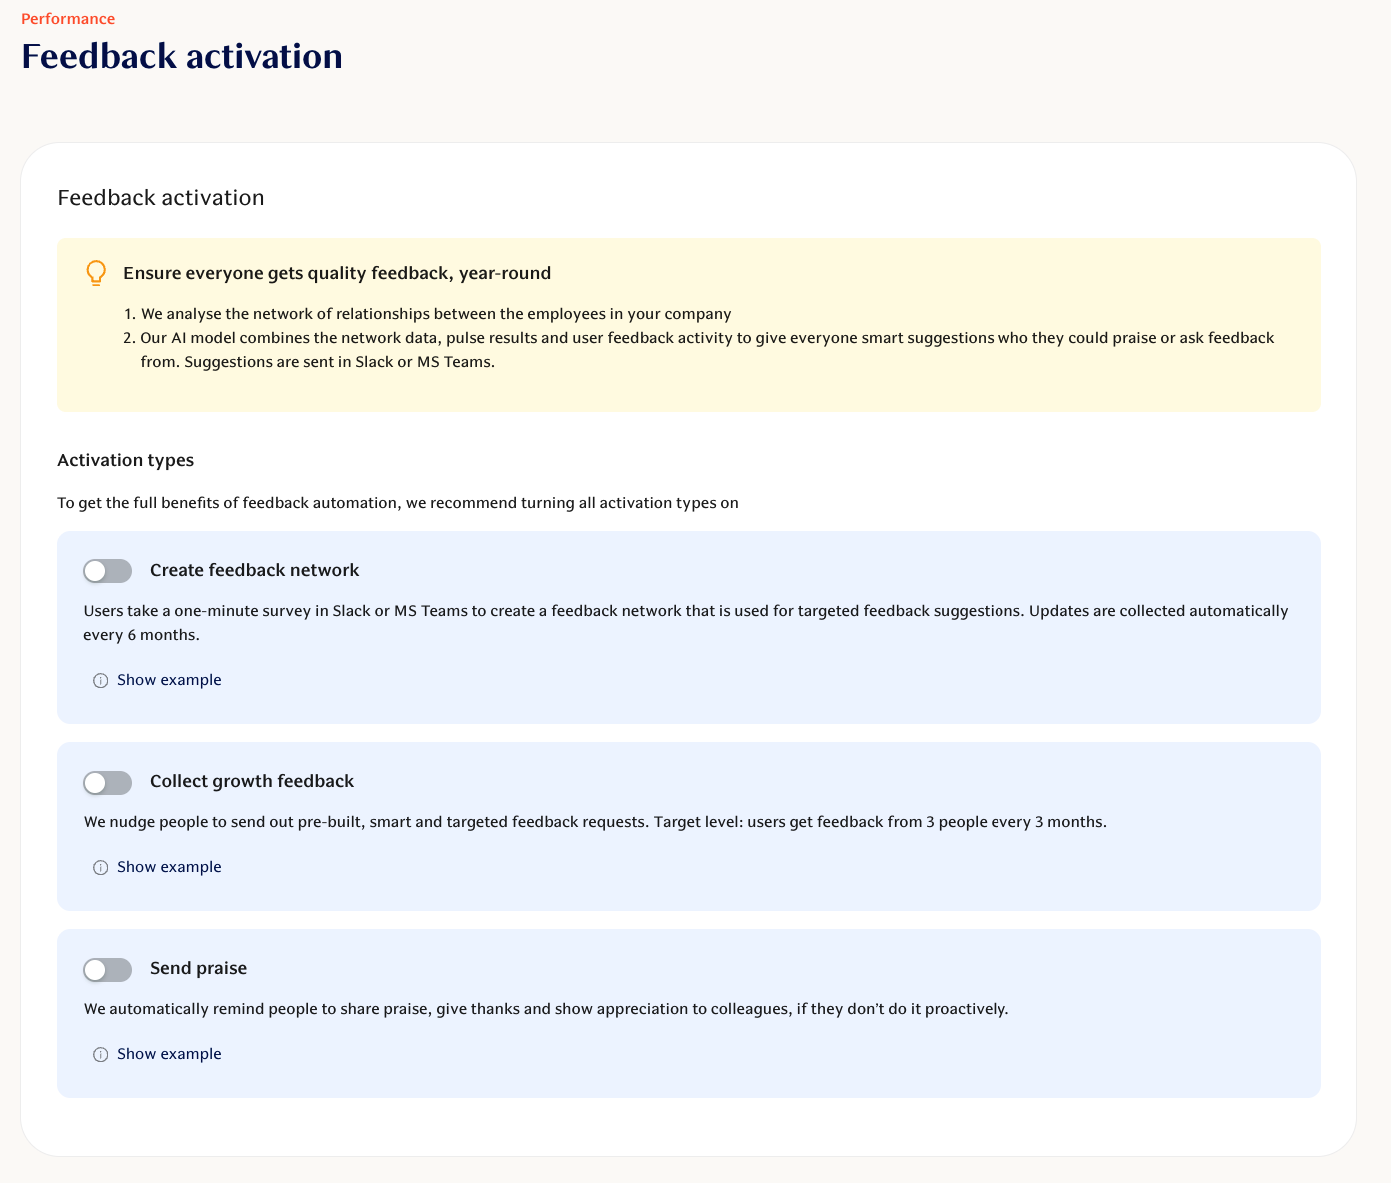Click info icon under Collect growth feedback

pos(100,868)
